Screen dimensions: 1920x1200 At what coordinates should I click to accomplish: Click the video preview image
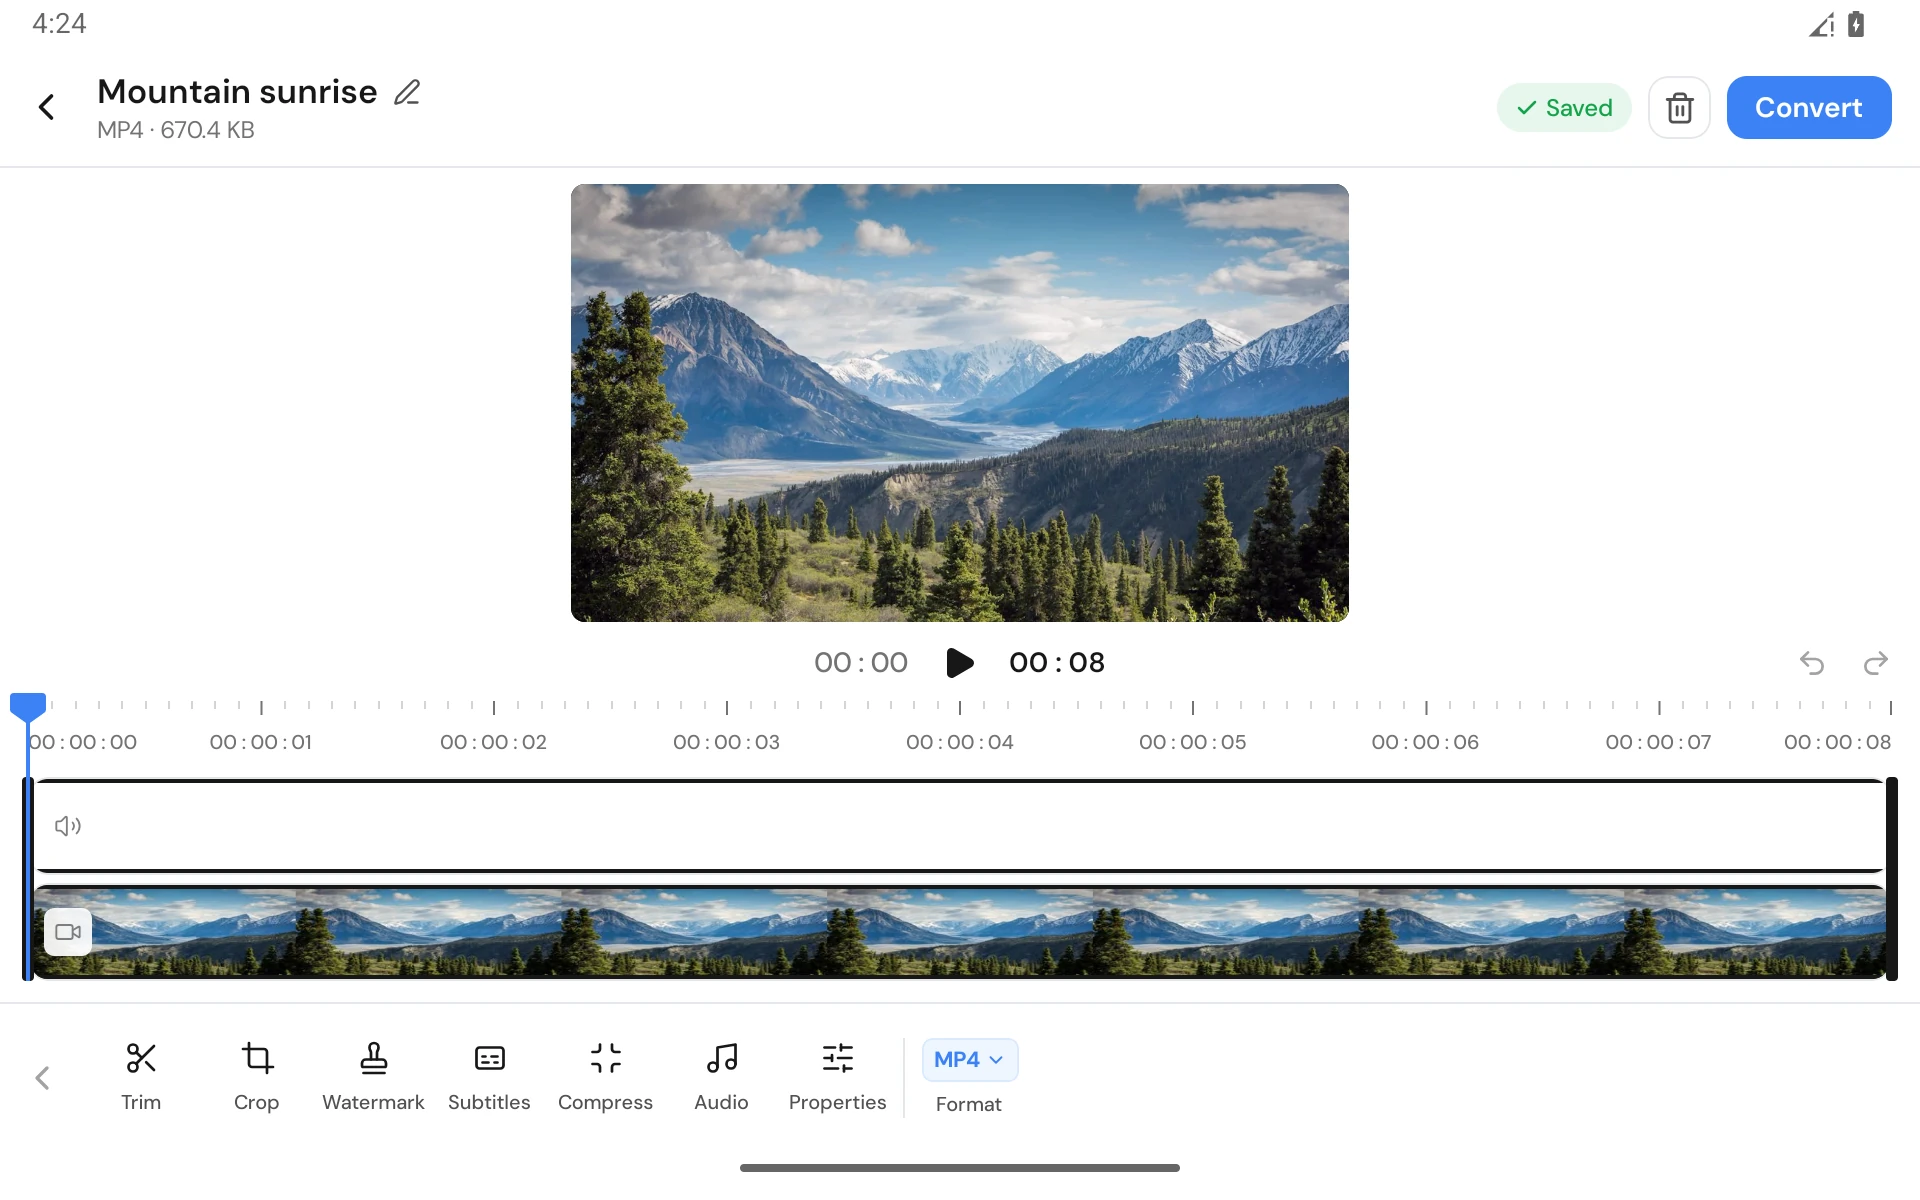pos(959,403)
